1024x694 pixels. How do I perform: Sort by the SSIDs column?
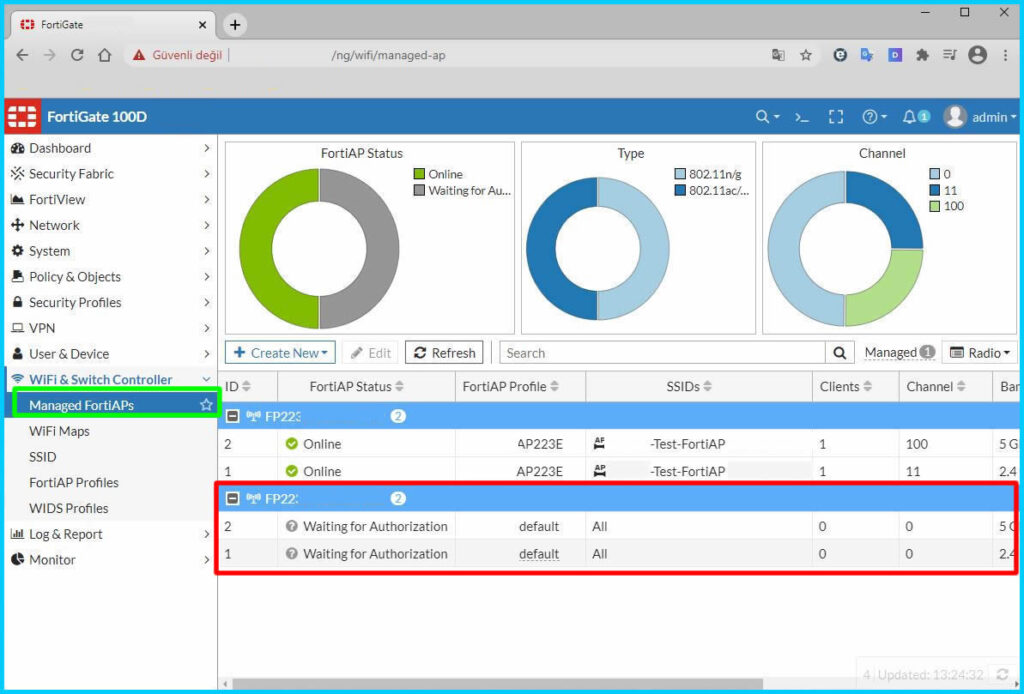690,386
